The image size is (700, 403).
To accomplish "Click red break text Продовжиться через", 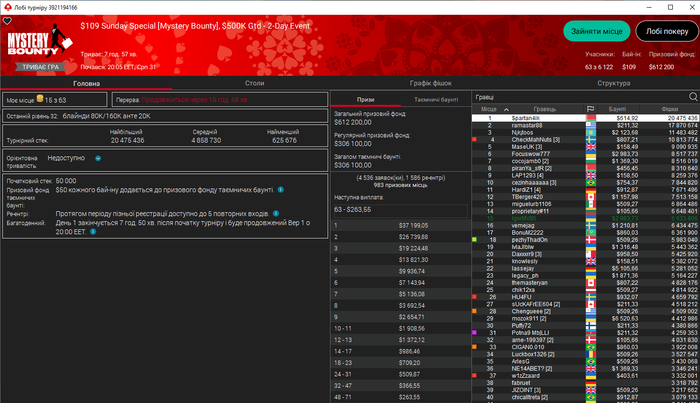I will pyautogui.click(x=195, y=100).
